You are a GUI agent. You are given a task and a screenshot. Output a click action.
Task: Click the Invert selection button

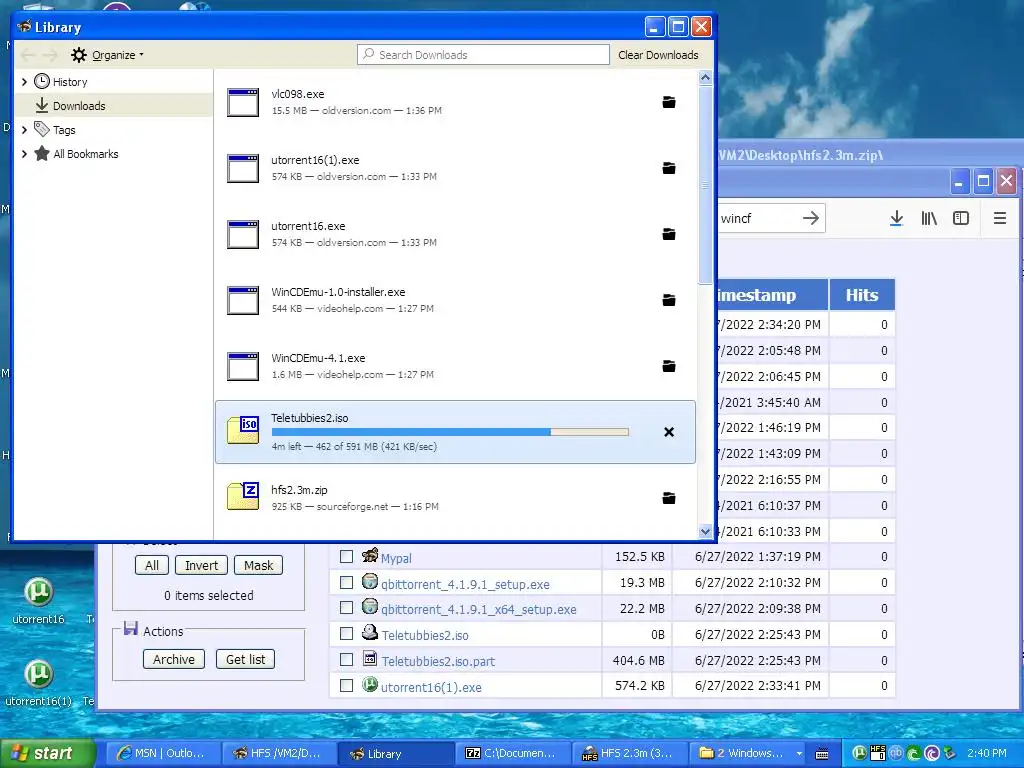tap(201, 566)
